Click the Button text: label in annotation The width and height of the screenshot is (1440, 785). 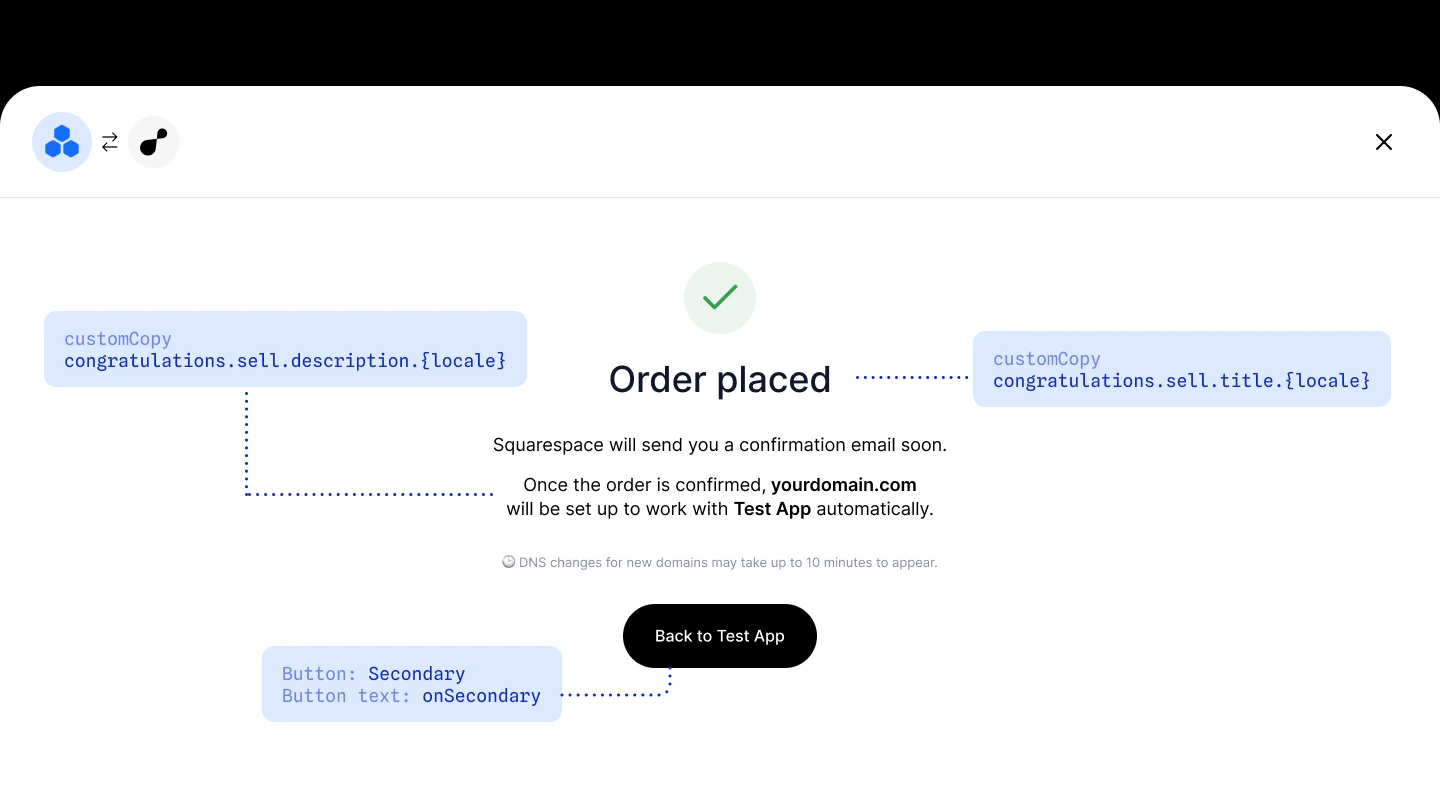(346, 696)
